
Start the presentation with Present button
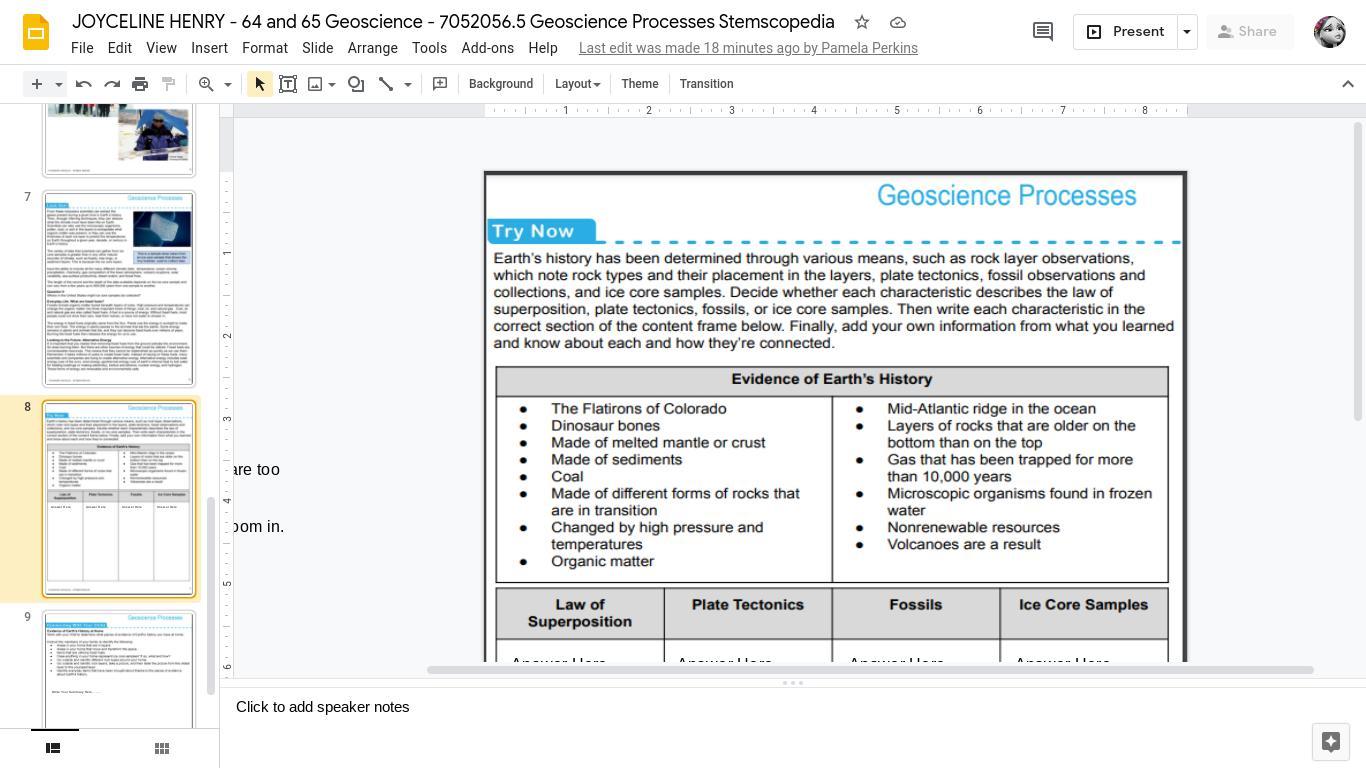coord(1126,32)
